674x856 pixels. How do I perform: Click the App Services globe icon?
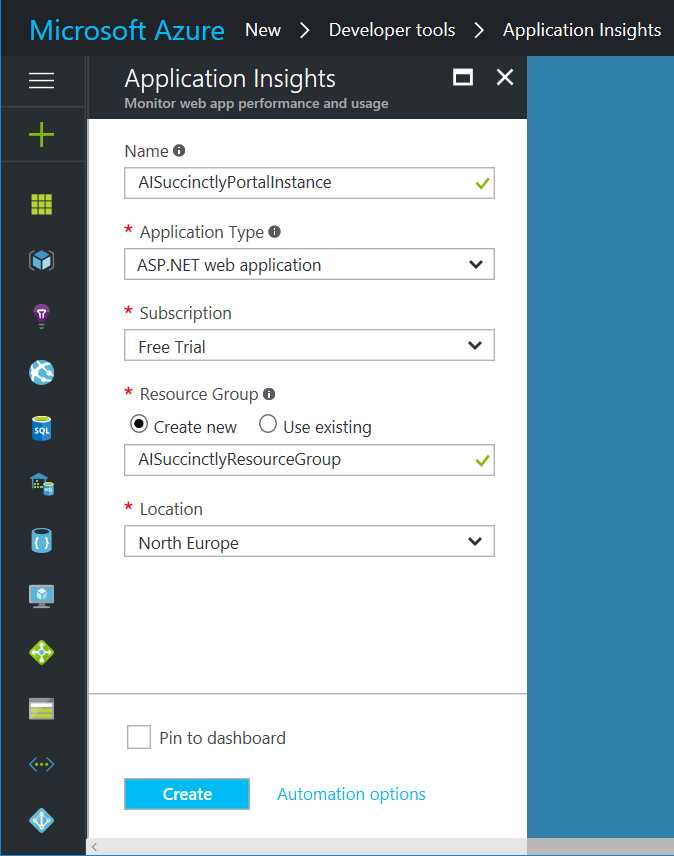coord(43,371)
